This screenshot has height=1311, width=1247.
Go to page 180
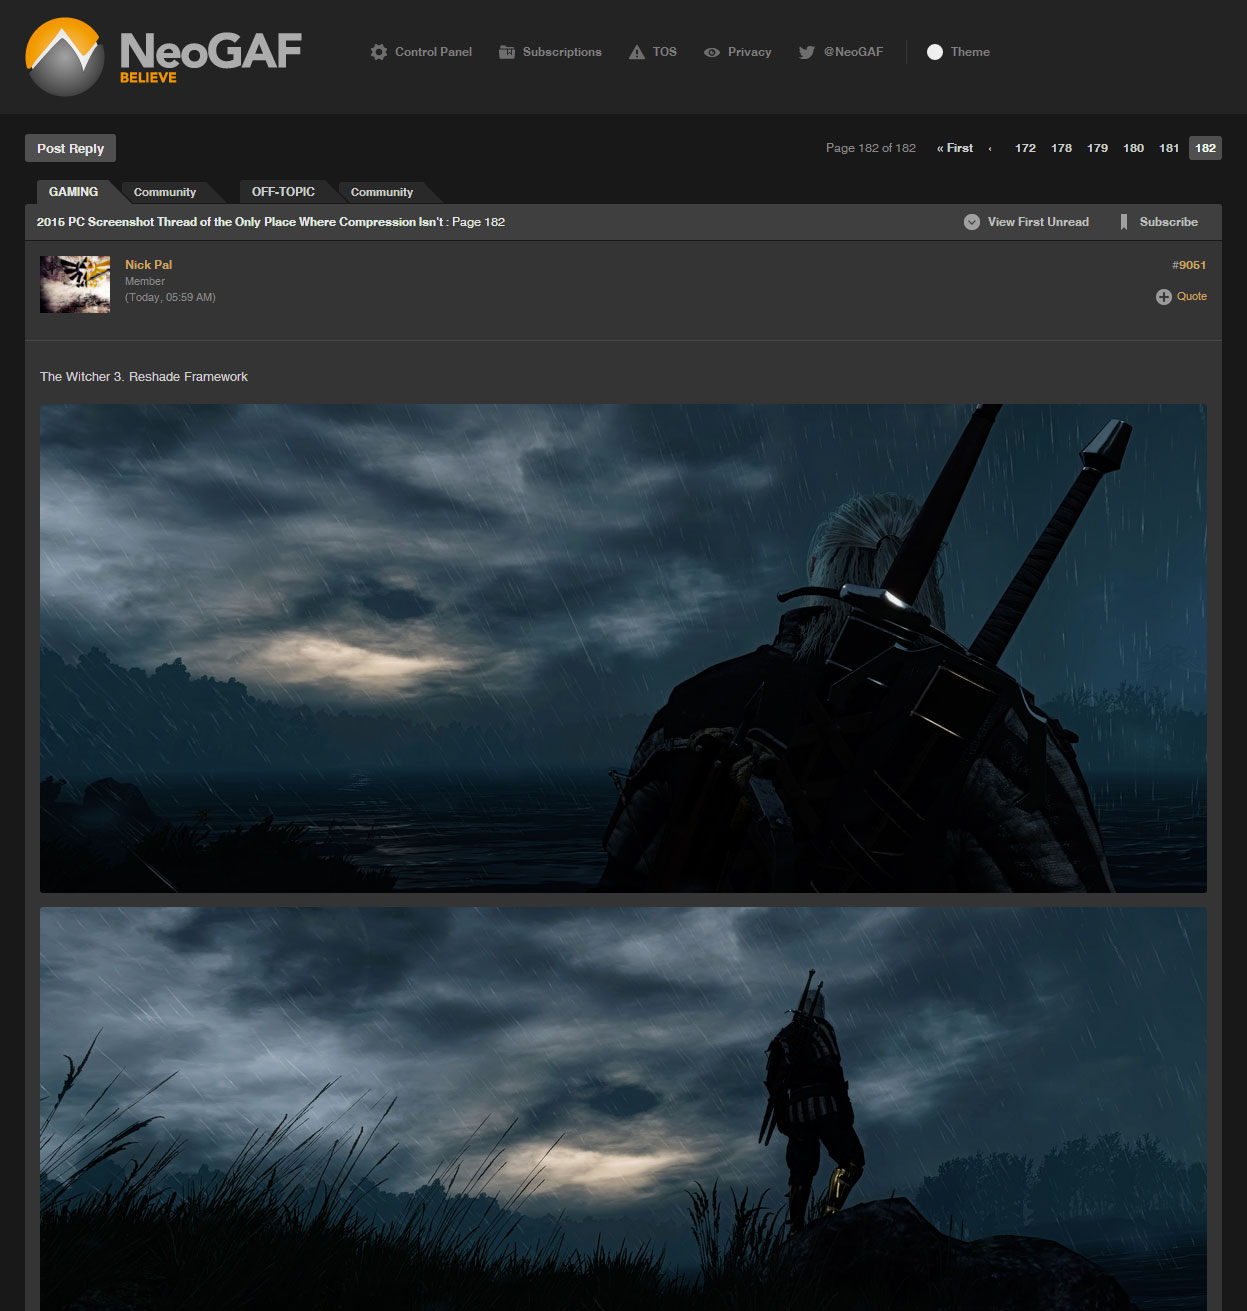(1133, 148)
